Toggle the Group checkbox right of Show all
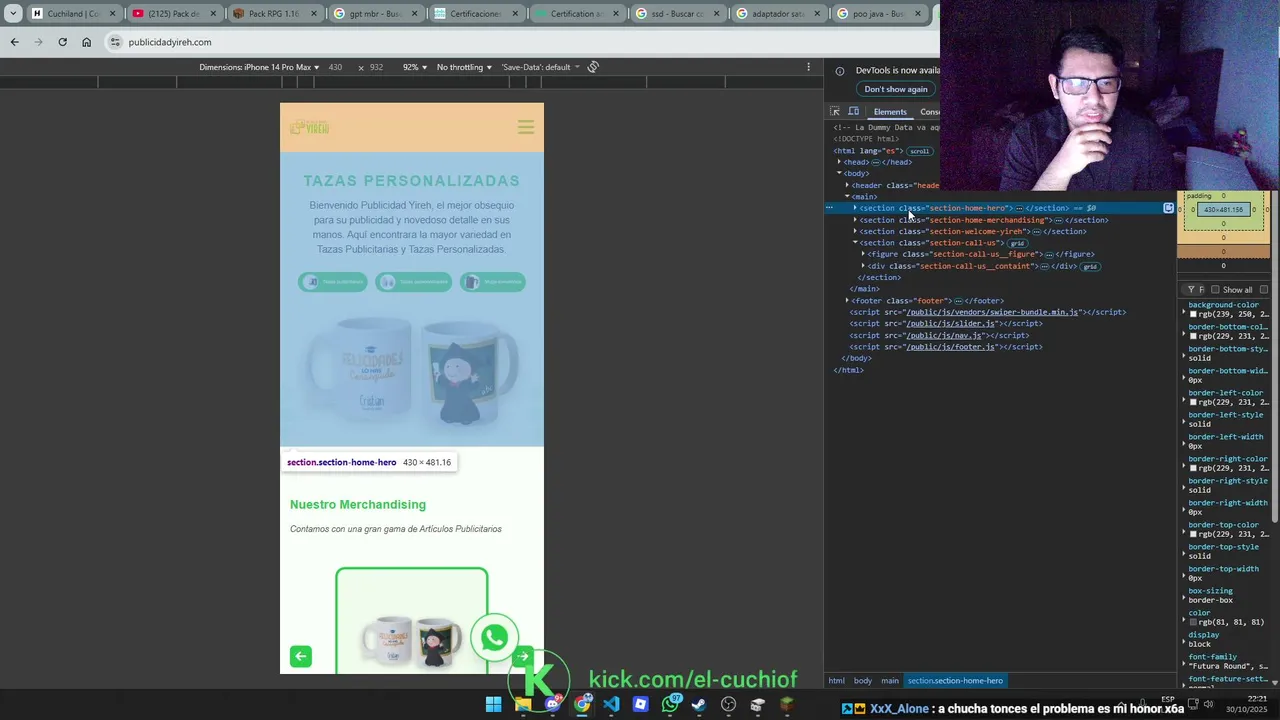Viewport: 1280px width, 720px height. (x=1263, y=290)
